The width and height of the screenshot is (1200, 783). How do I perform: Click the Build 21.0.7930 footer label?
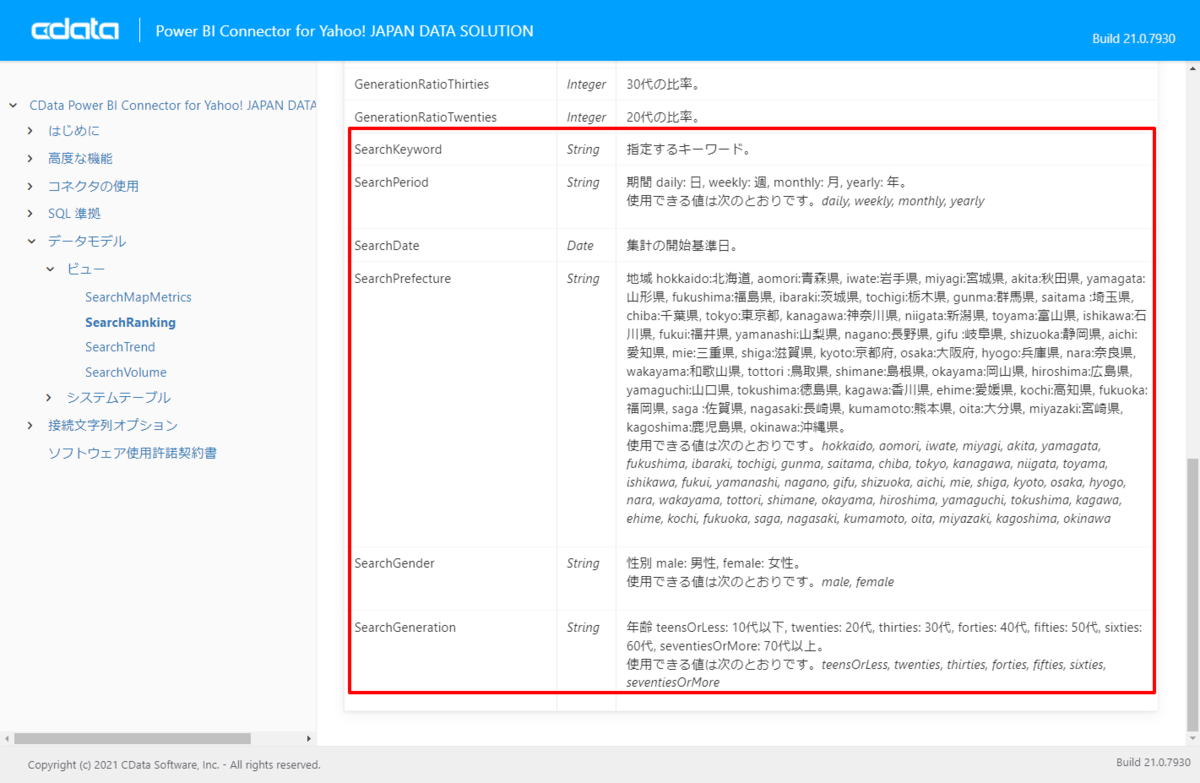[x=1152, y=762]
